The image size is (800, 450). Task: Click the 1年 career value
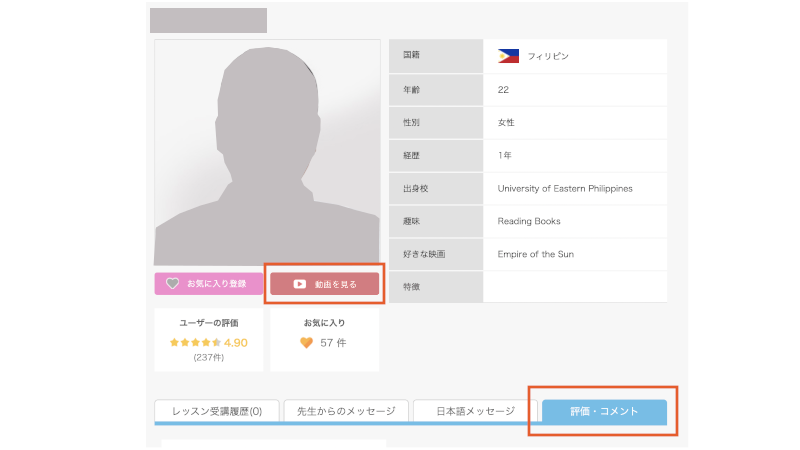pos(504,155)
